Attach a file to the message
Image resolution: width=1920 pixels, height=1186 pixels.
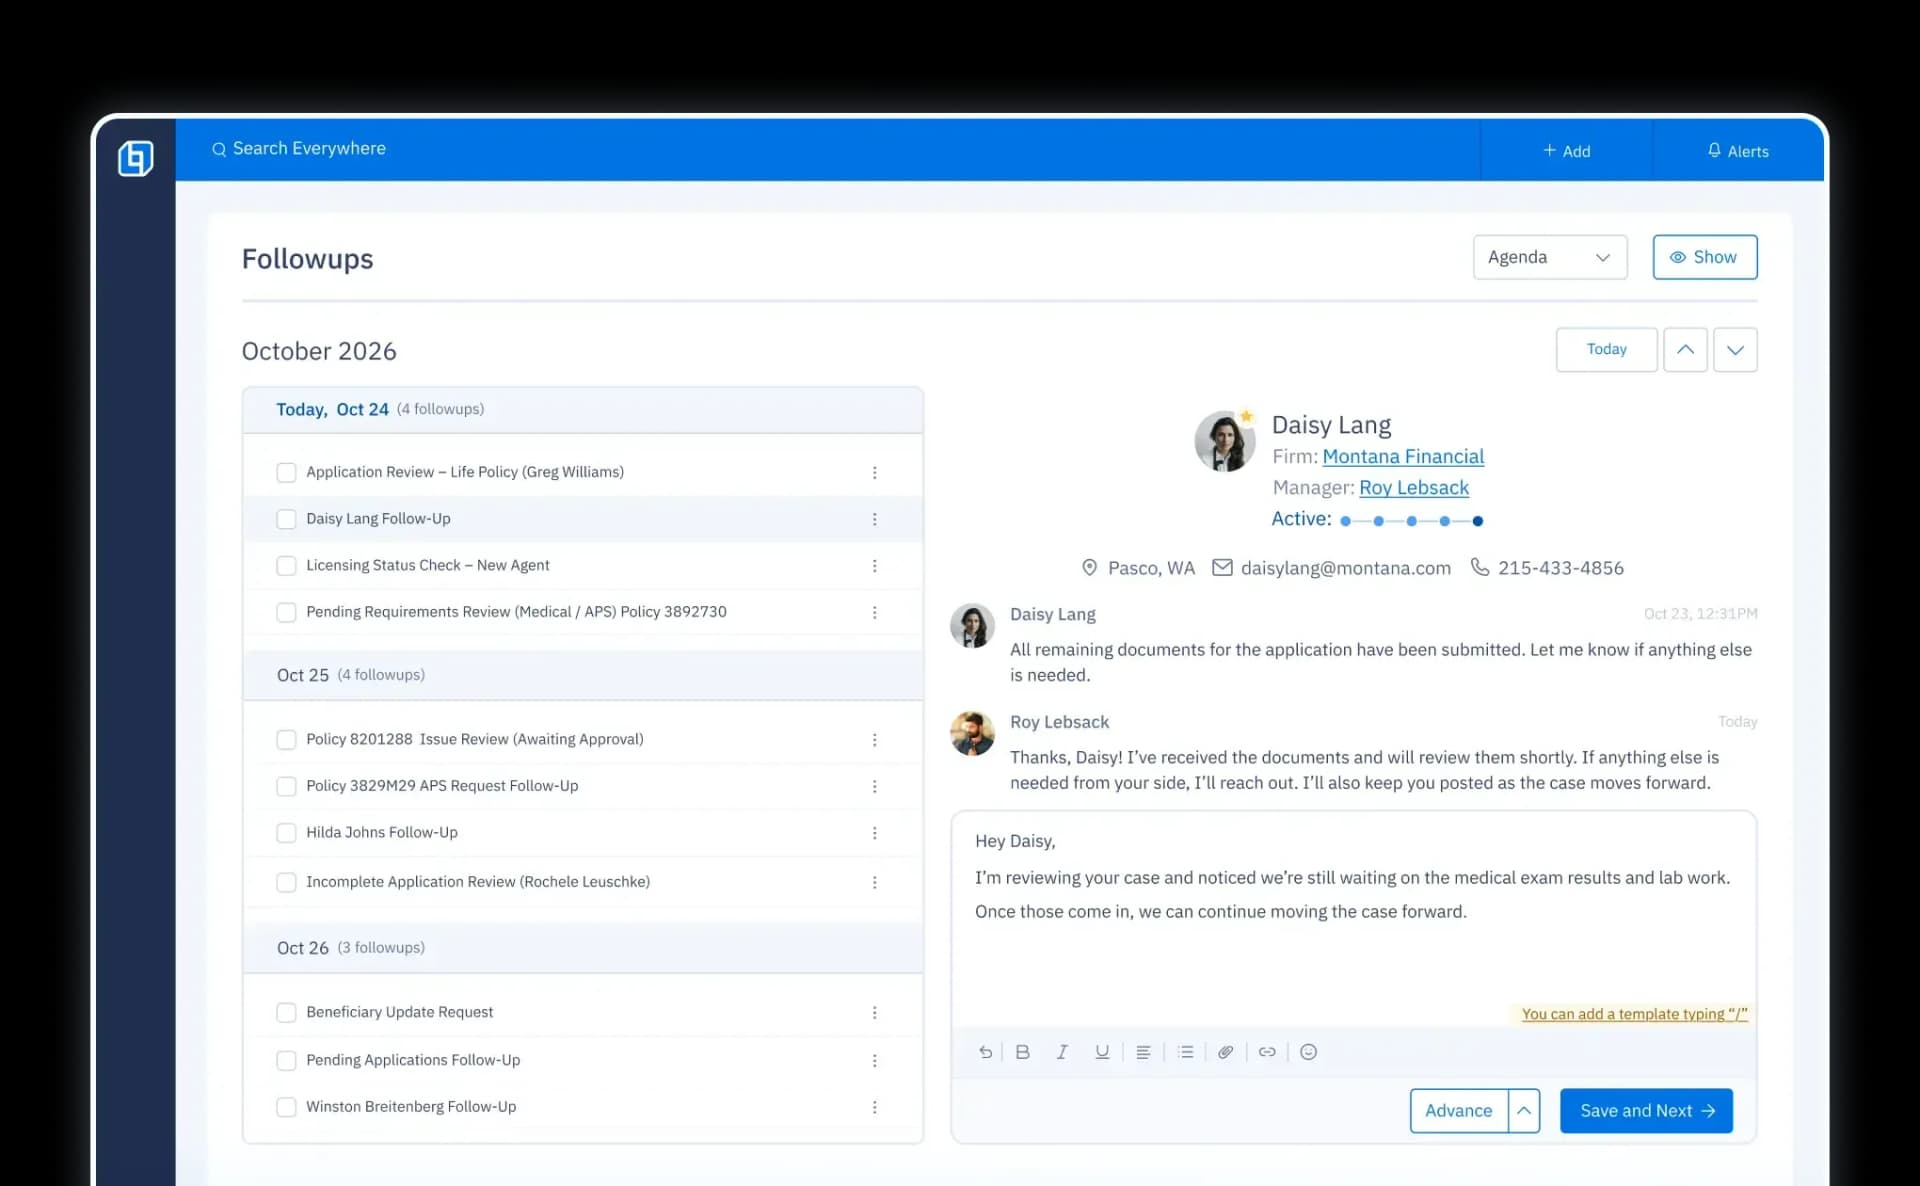[x=1226, y=1052]
